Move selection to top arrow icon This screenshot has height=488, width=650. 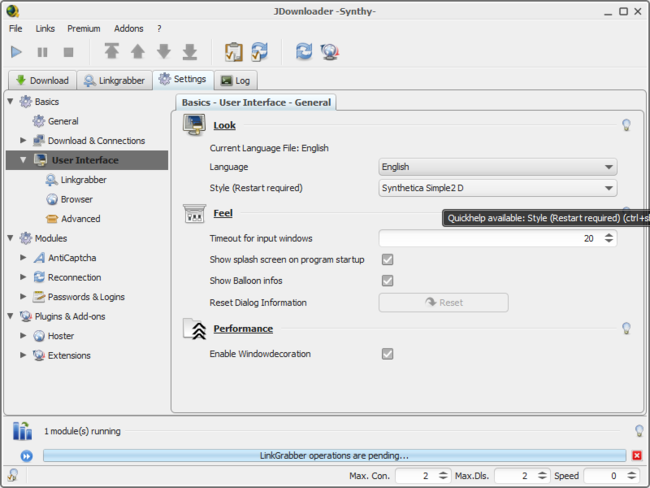(112, 51)
